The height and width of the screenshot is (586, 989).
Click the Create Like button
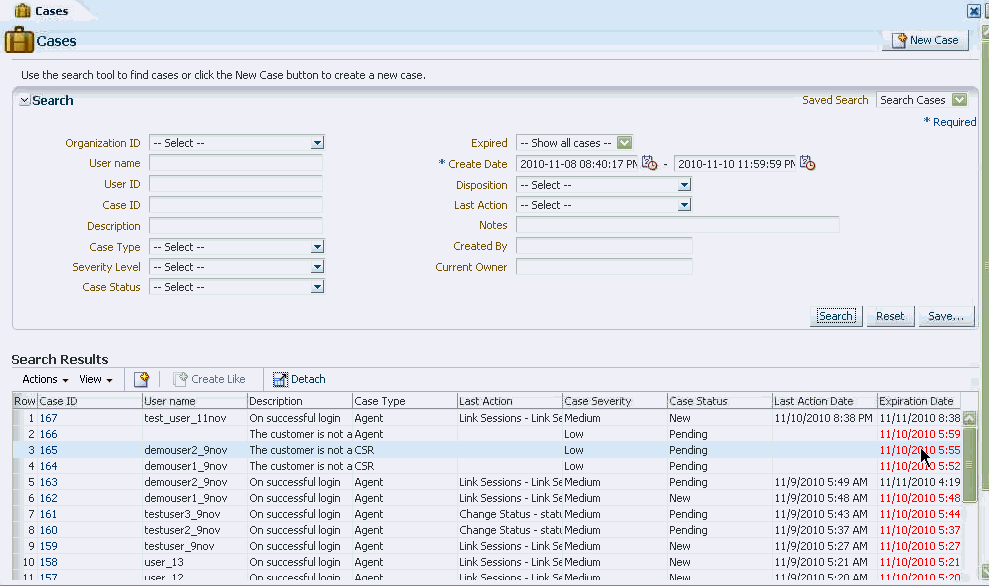[210, 379]
